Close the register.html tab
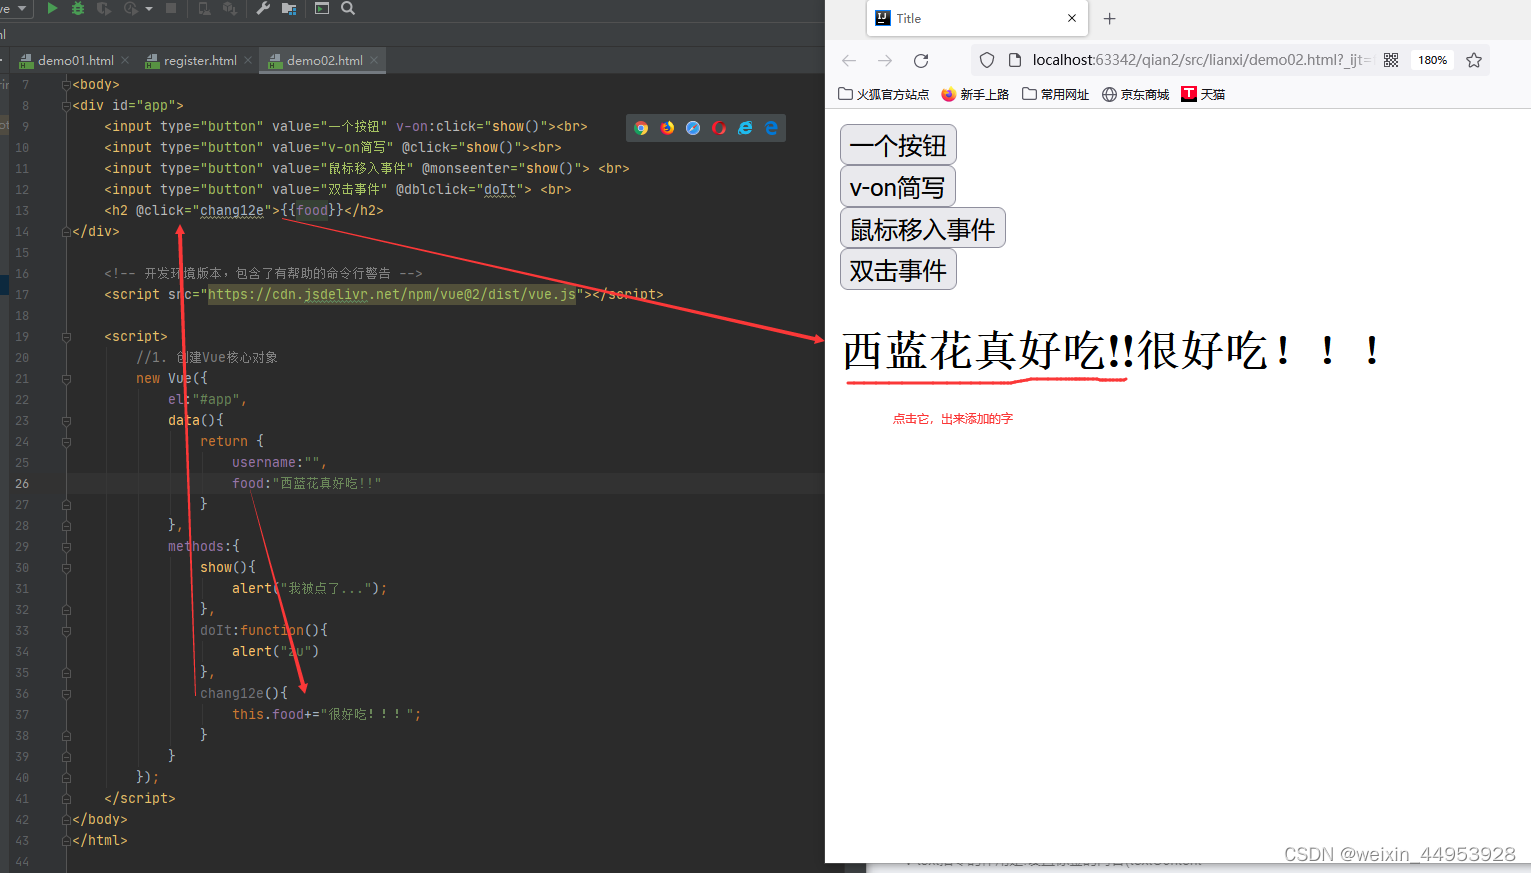Screen dimensions: 1531x873 (x=248, y=61)
